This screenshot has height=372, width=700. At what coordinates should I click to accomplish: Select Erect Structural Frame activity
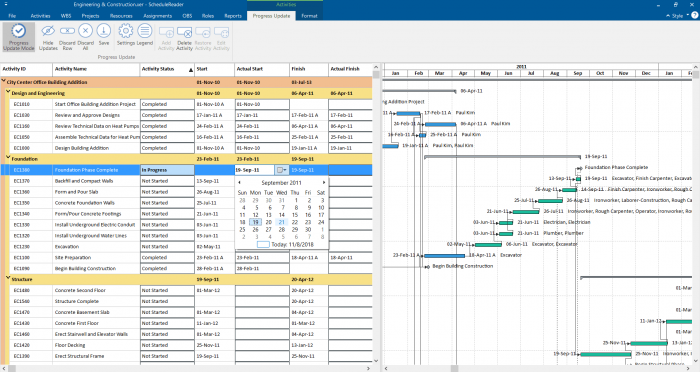point(79,356)
